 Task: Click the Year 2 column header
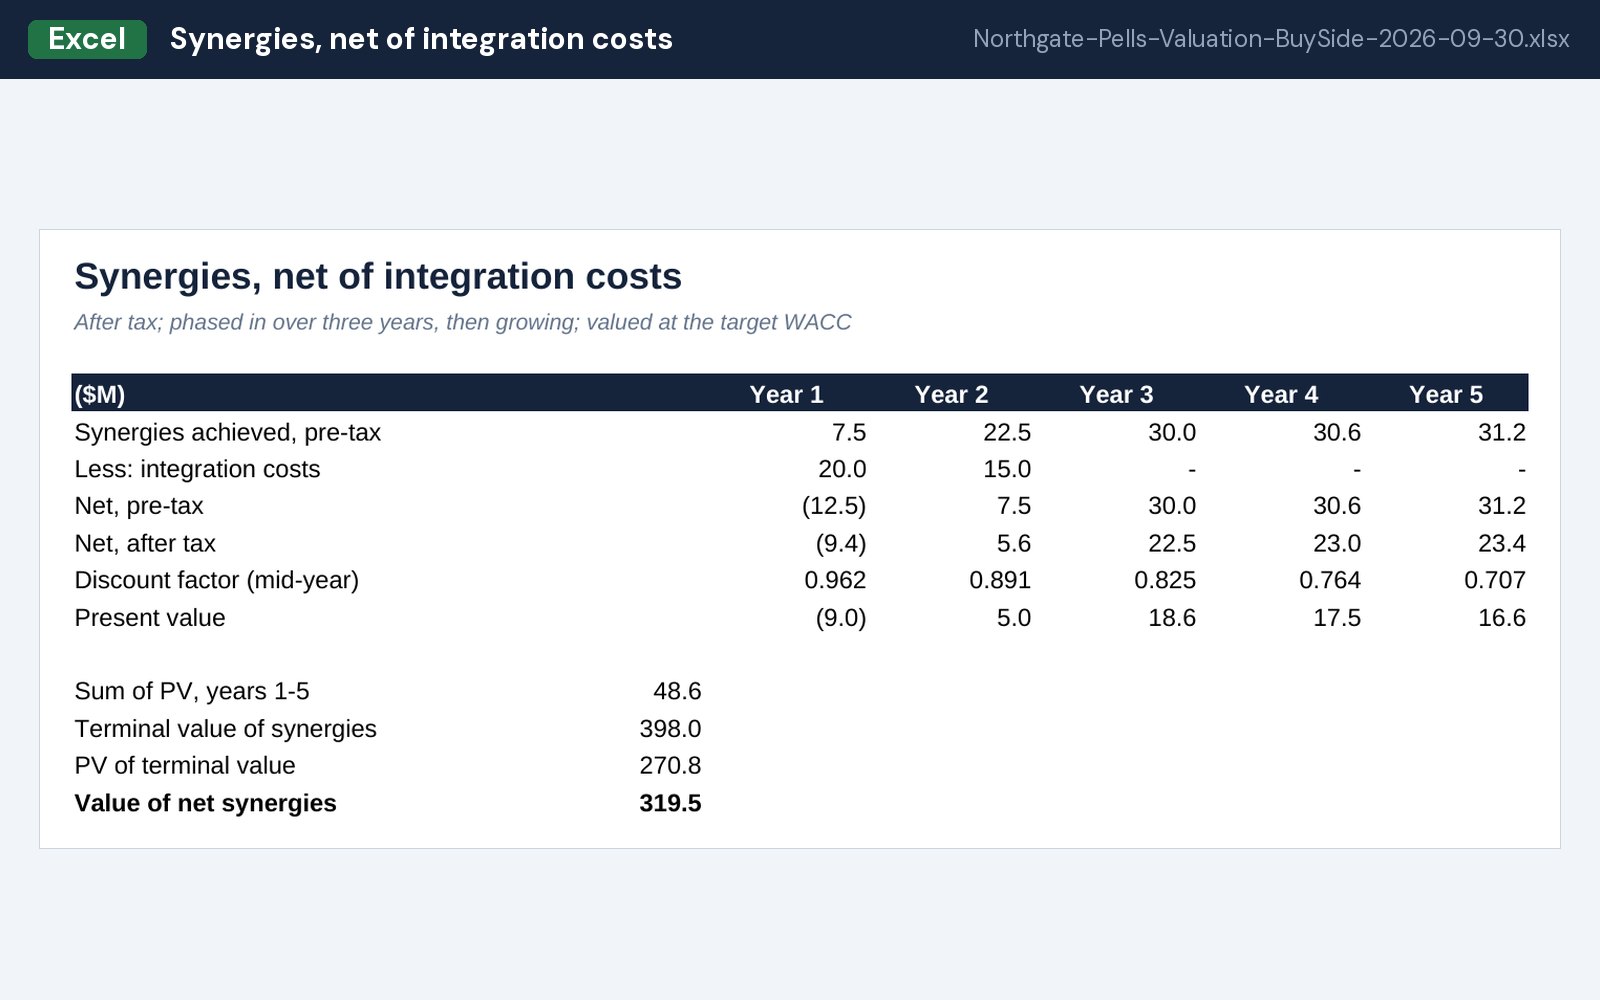(x=951, y=394)
